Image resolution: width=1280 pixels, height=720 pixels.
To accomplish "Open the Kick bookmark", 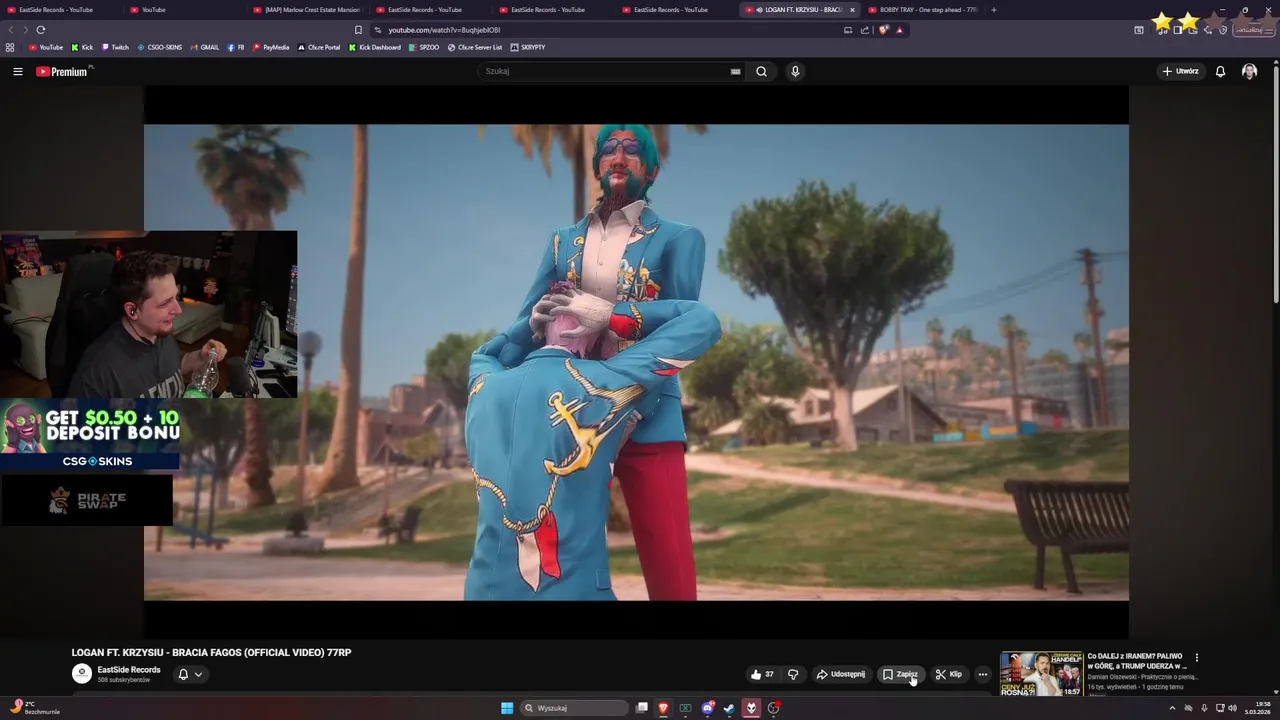I will (x=82, y=47).
